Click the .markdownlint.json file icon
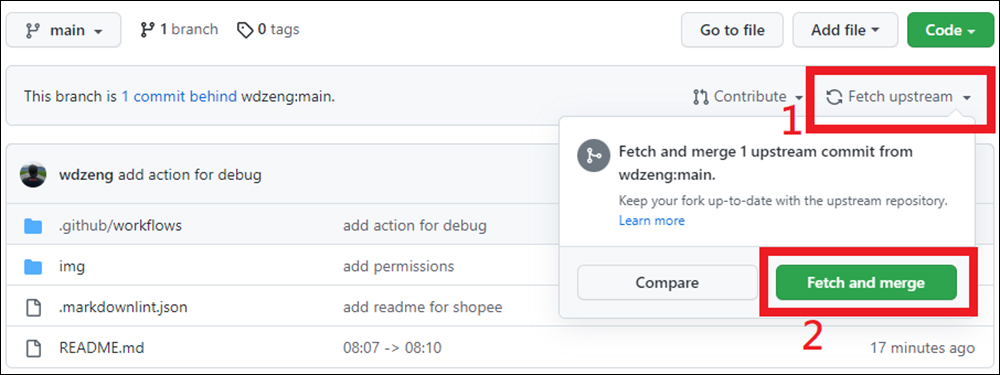1000x375 pixels. (33, 307)
